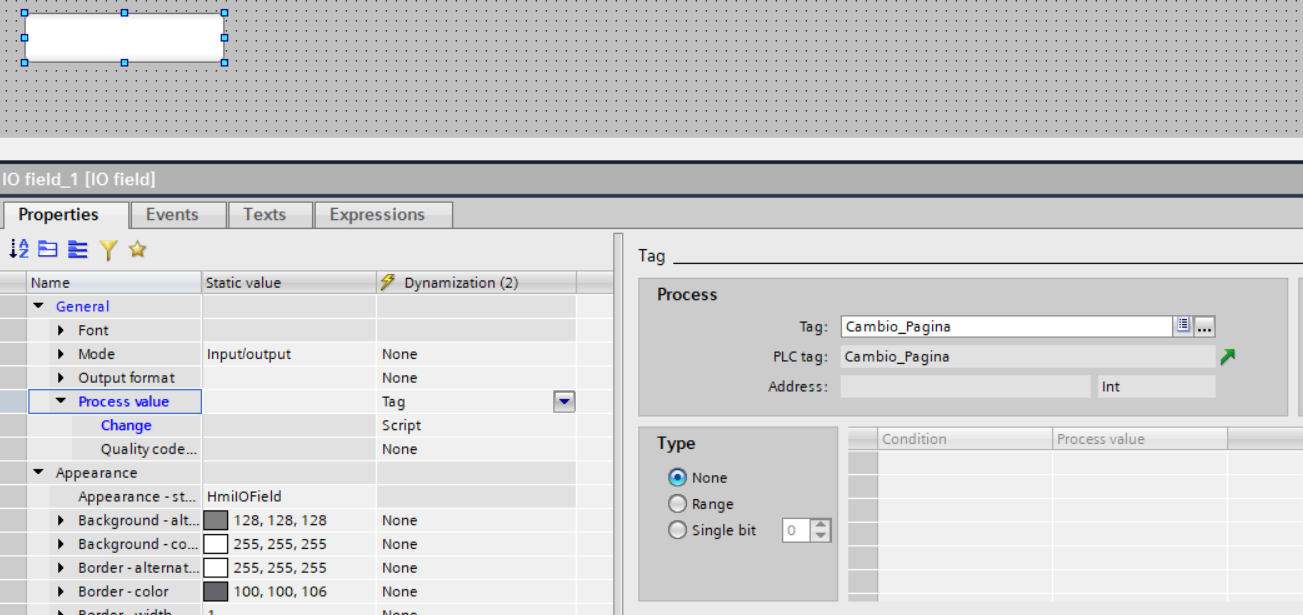This screenshot has width=1303, height=615.
Task: Click the collapse all categories icon
Action: coord(48,249)
